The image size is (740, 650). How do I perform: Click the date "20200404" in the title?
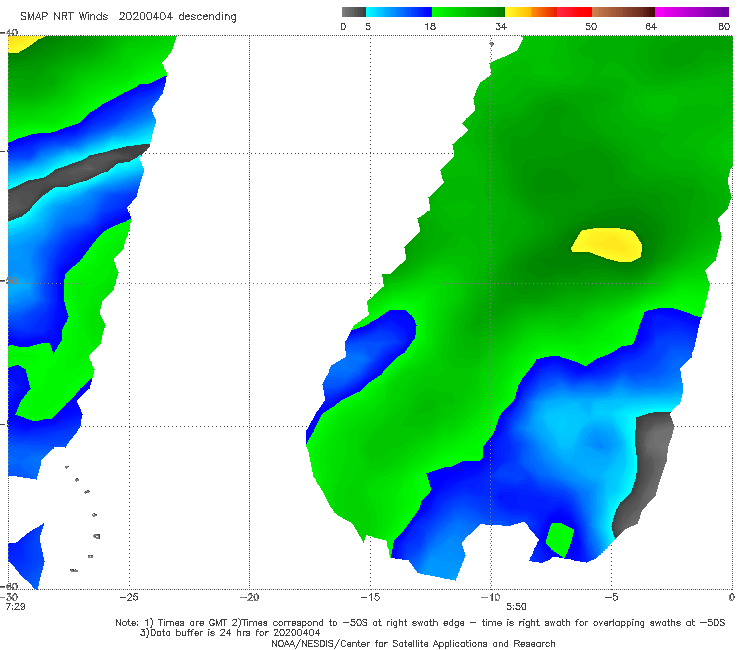(x=145, y=16)
